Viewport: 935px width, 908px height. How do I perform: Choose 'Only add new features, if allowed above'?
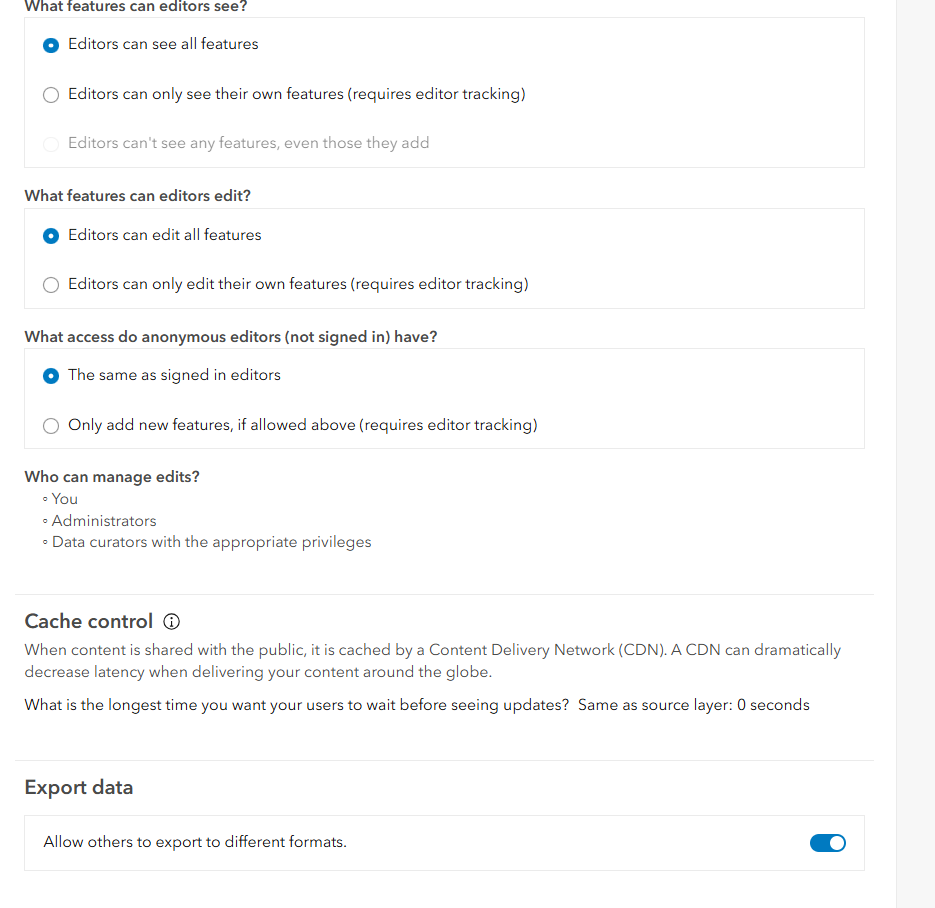tap(51, 426)
